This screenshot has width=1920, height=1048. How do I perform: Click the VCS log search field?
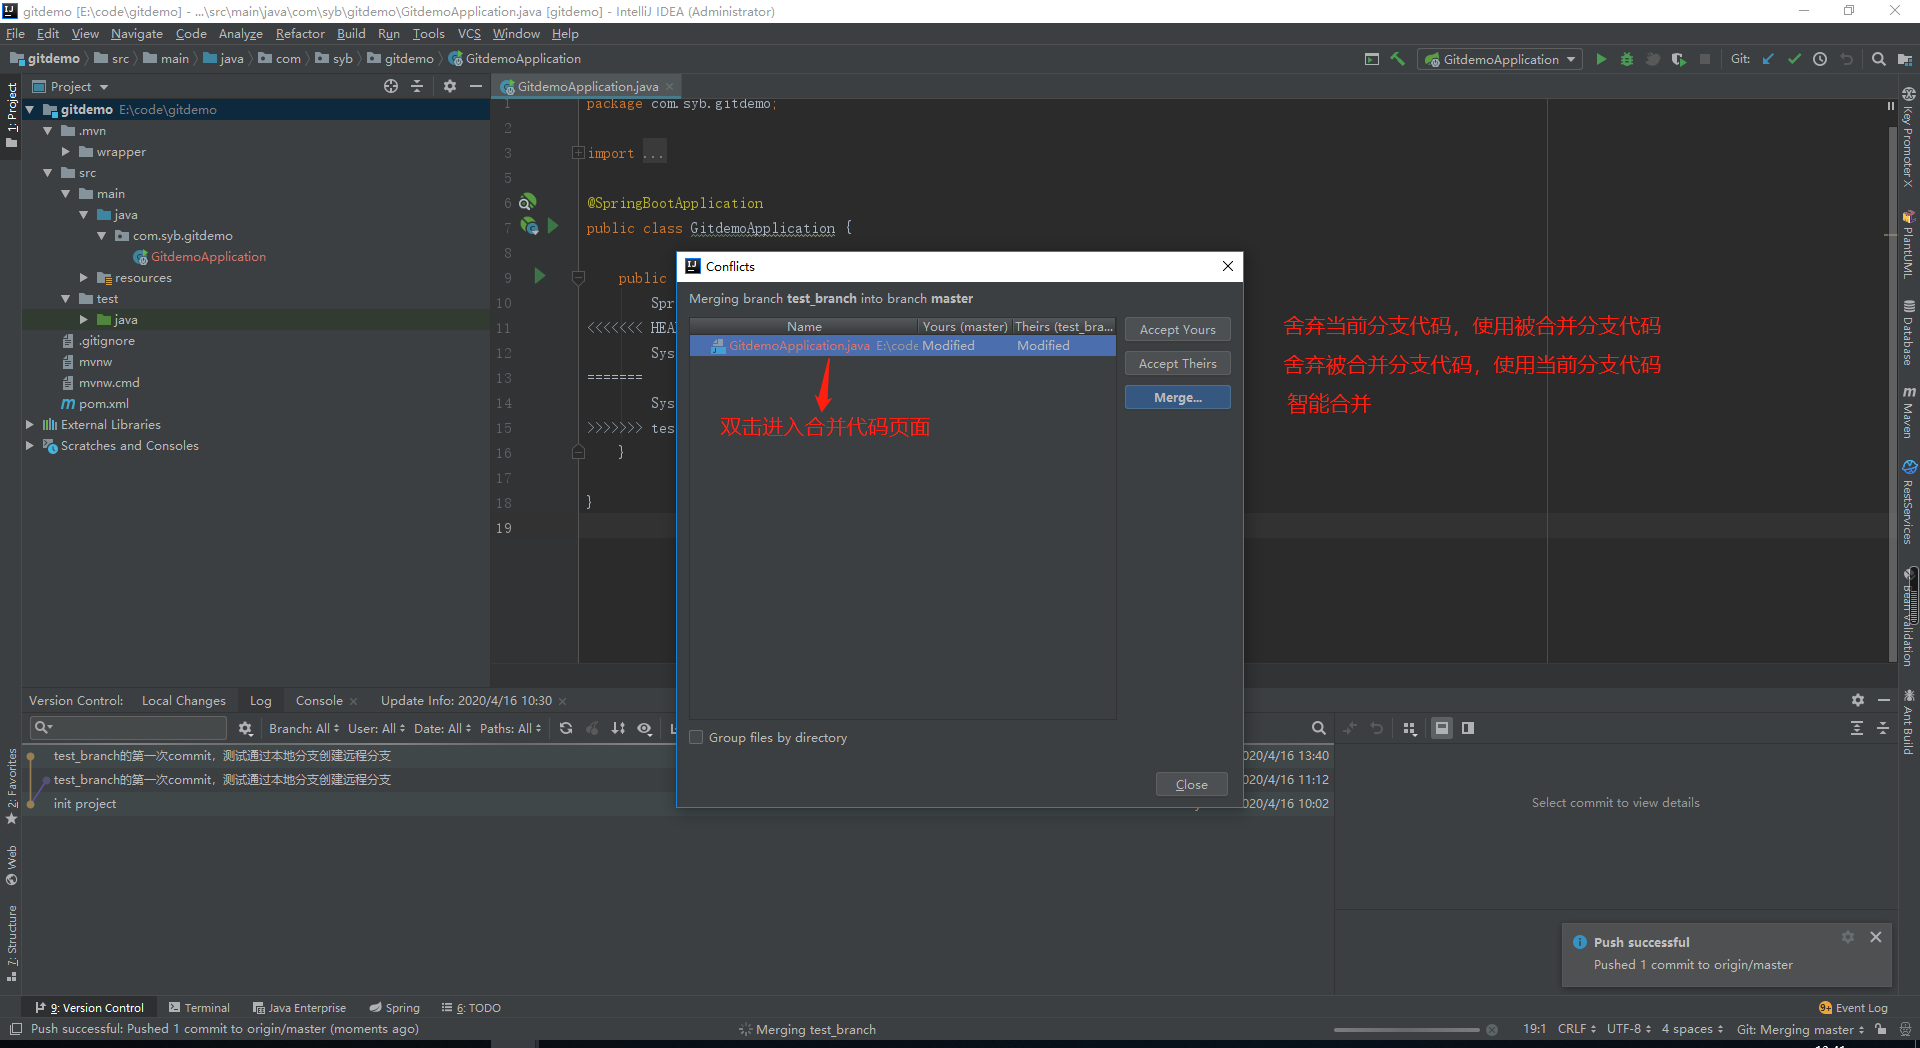pyautogui.click(x=130, y=728)
